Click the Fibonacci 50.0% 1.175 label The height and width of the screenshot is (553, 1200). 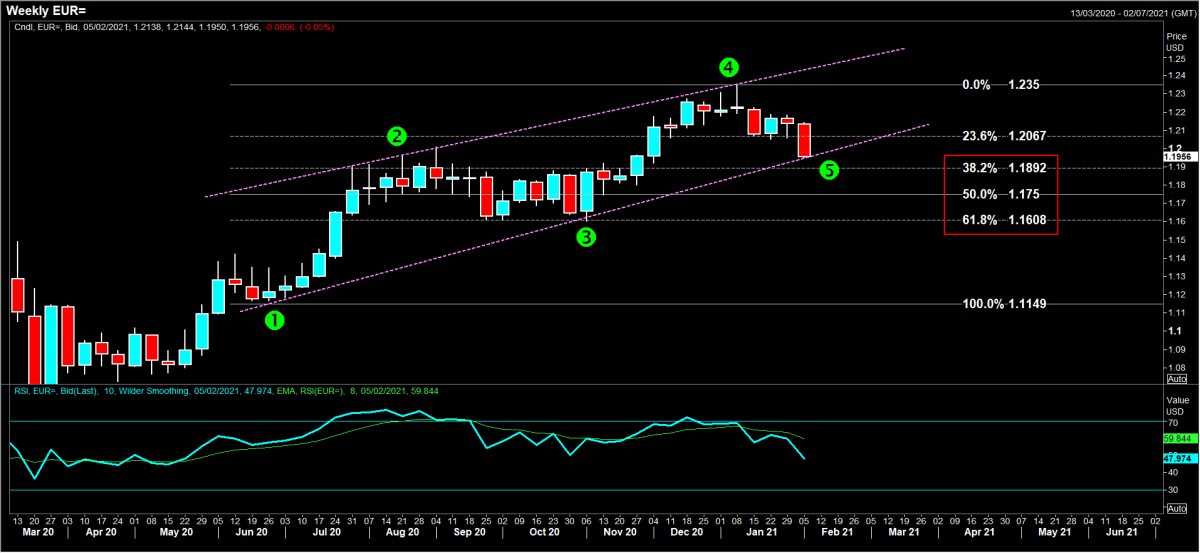pos(1001,194)
